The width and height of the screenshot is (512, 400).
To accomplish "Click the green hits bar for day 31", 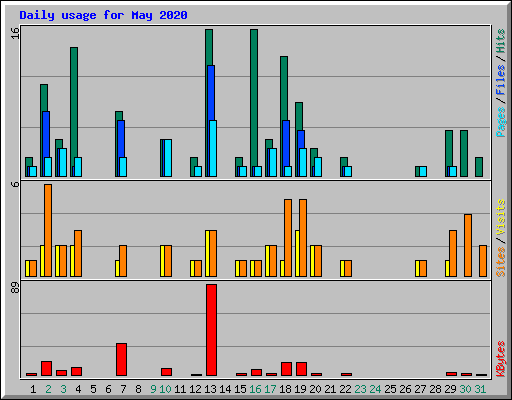I will pos(479,167).
